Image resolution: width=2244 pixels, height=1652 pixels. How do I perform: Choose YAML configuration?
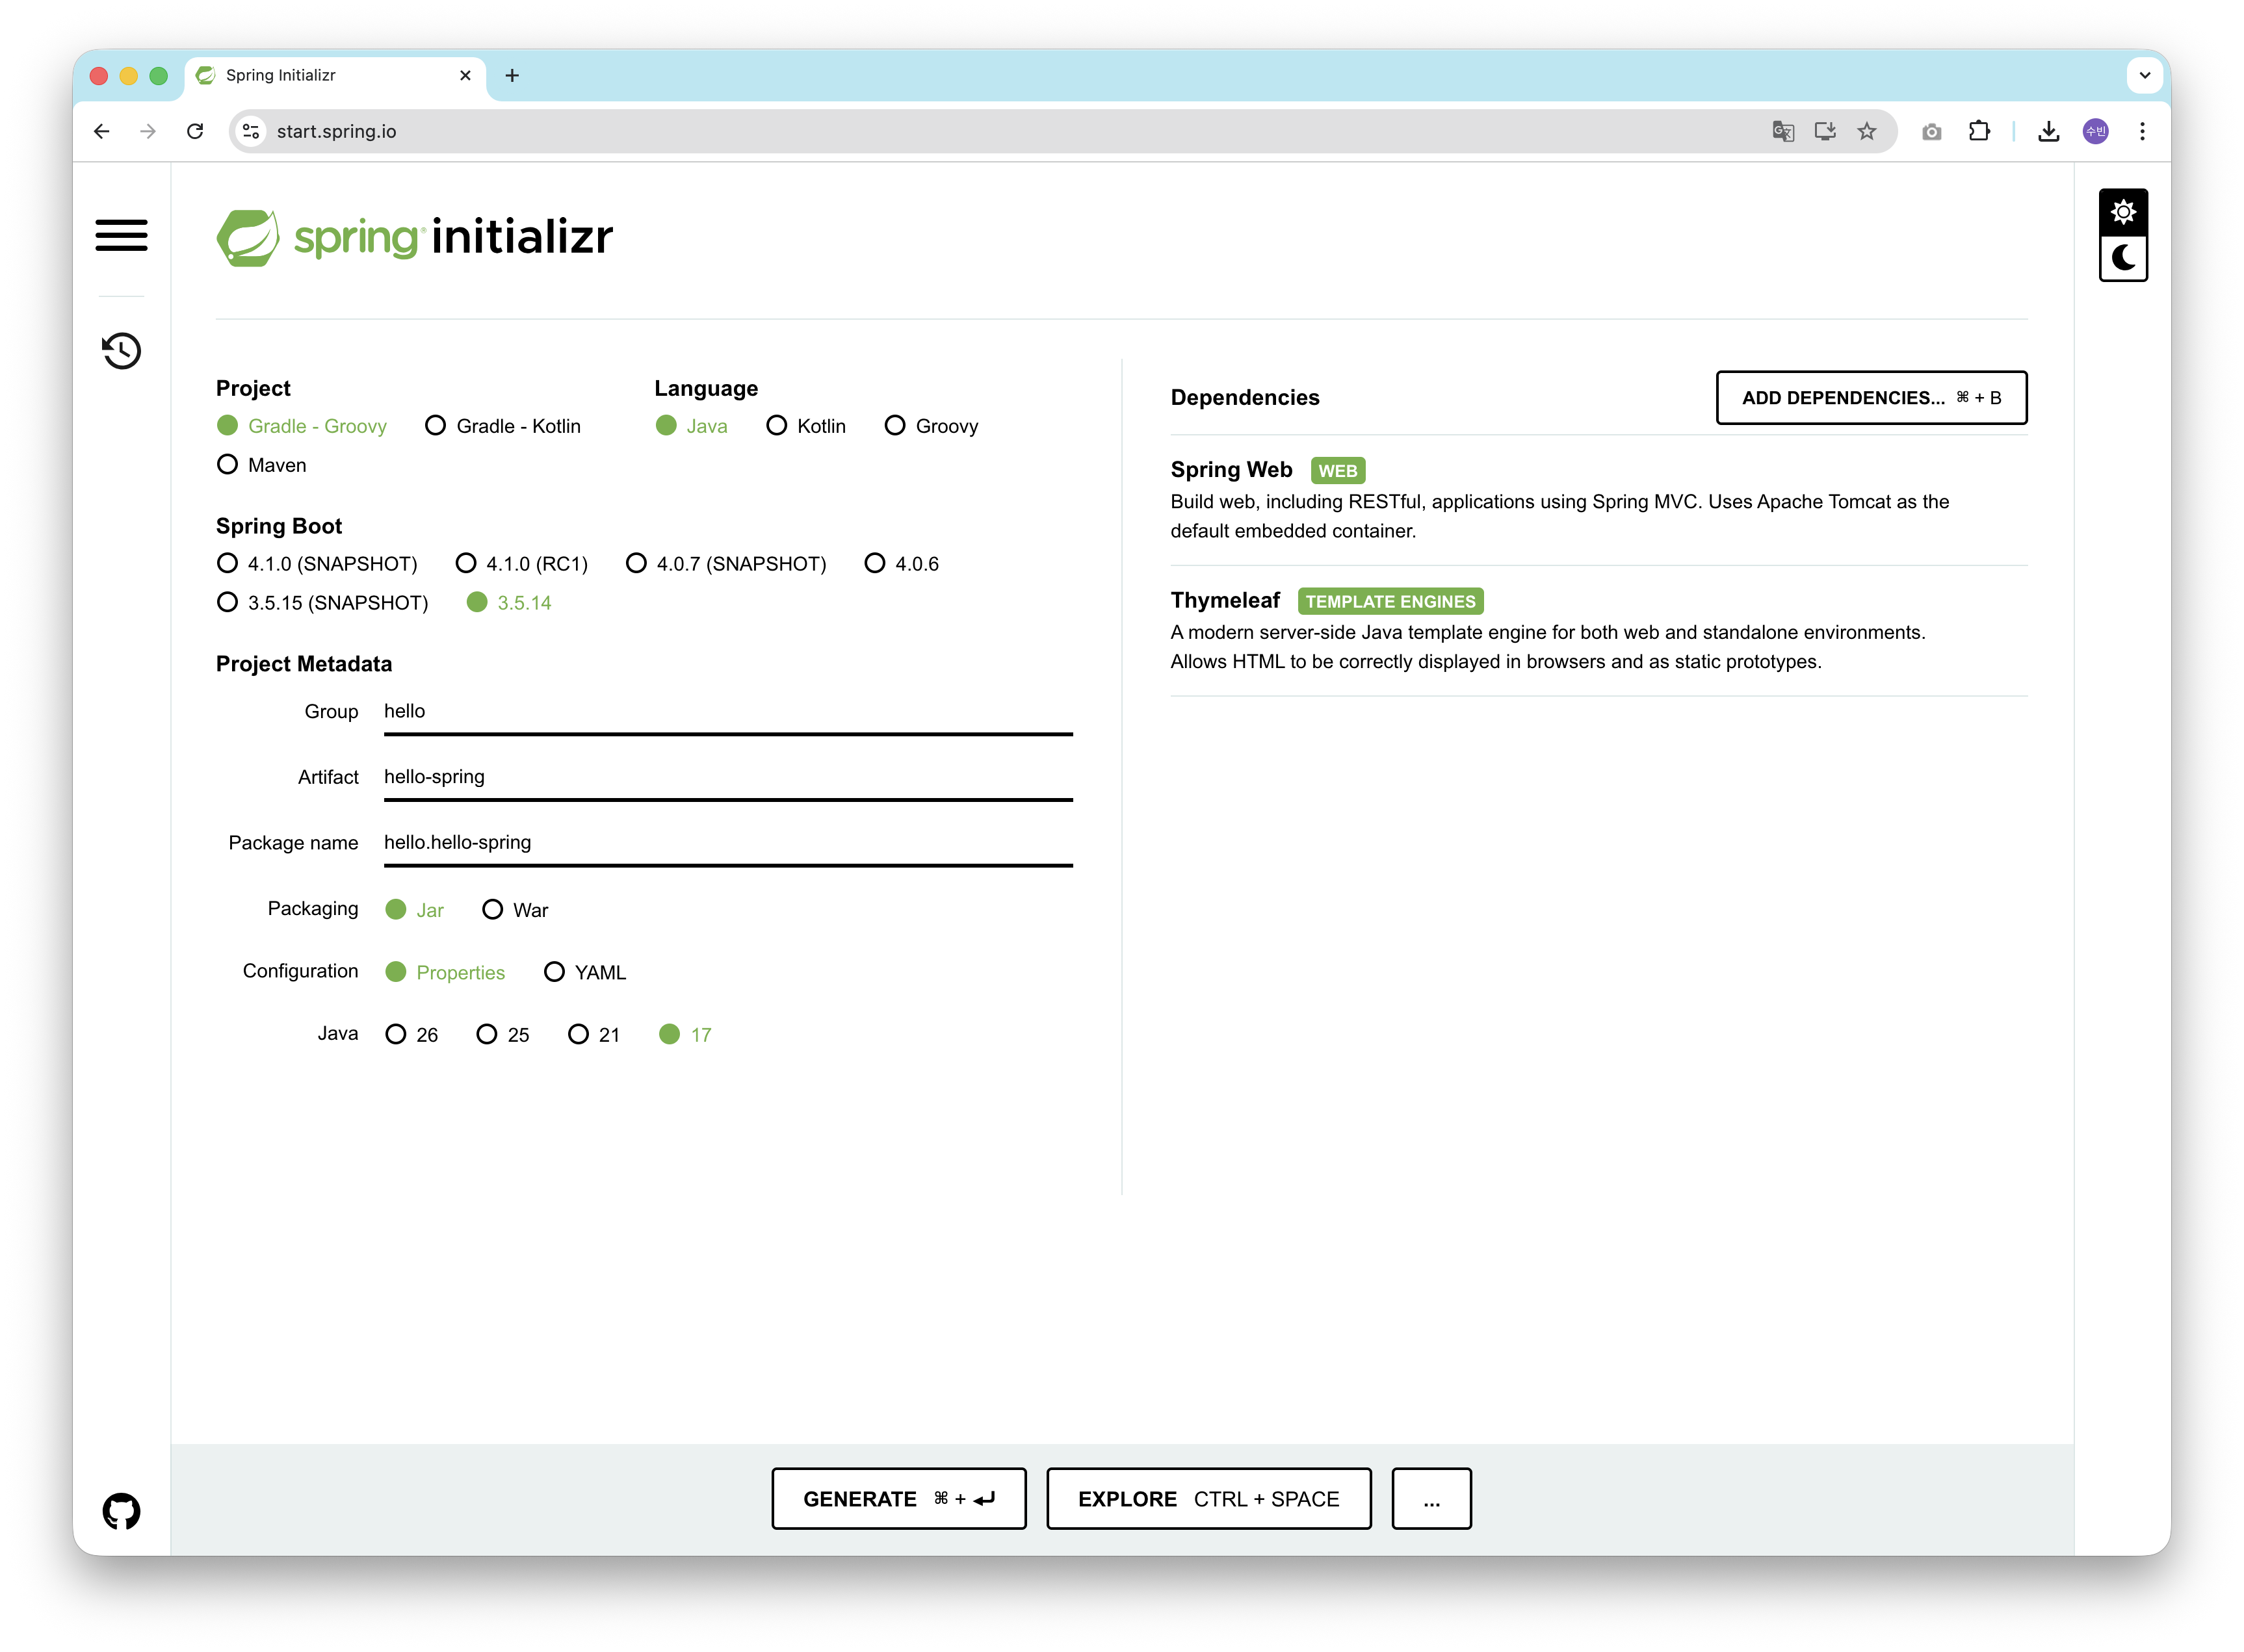point(585,972)
